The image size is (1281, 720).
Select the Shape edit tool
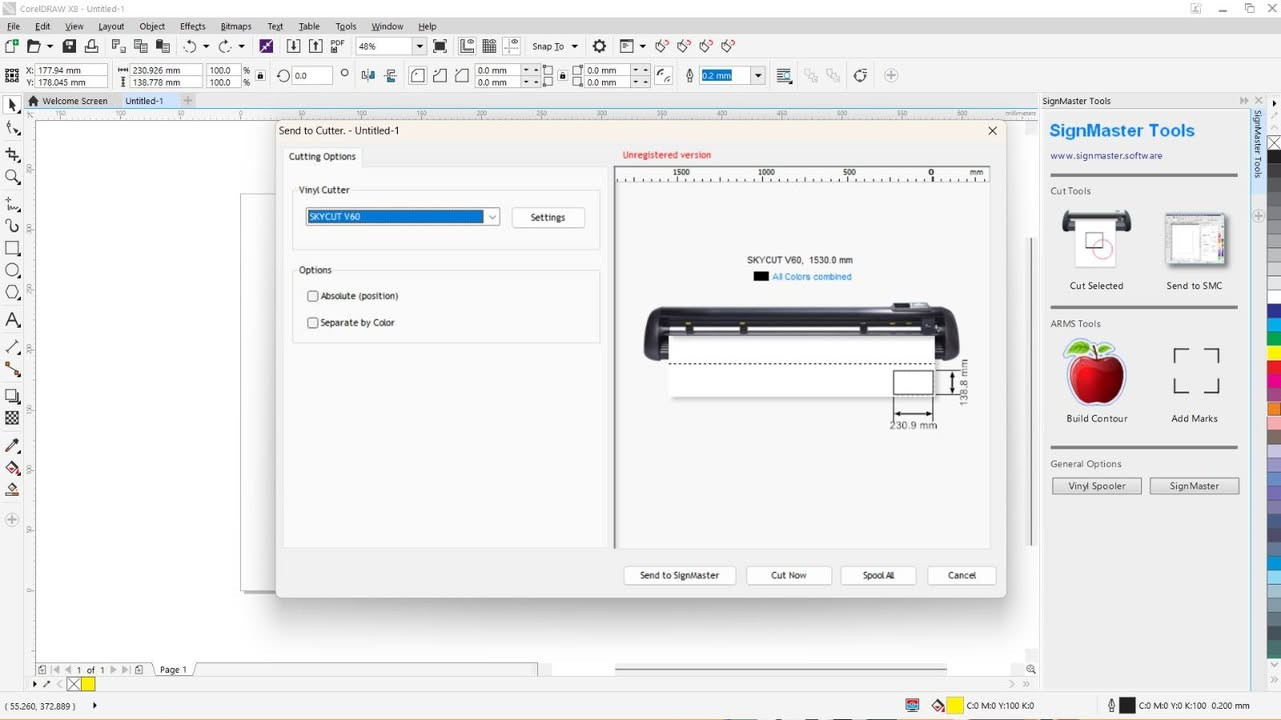pyautogui.click(x=12, y=128)
